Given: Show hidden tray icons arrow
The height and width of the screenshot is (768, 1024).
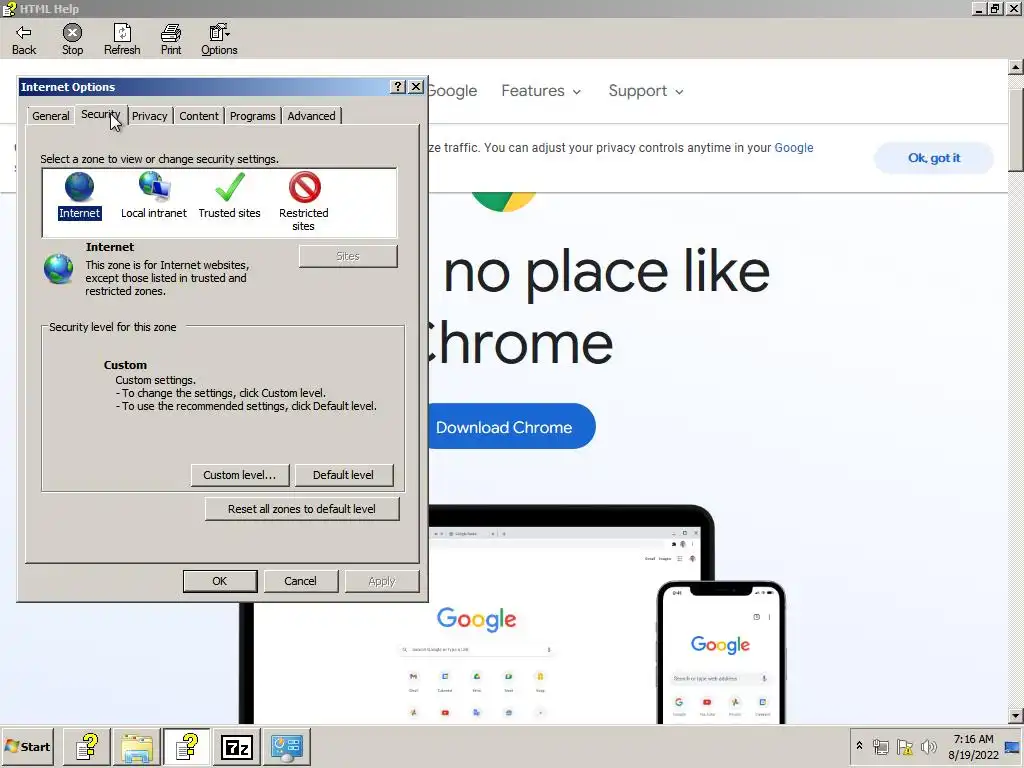Looking at the screenshot, I should 859,746.
